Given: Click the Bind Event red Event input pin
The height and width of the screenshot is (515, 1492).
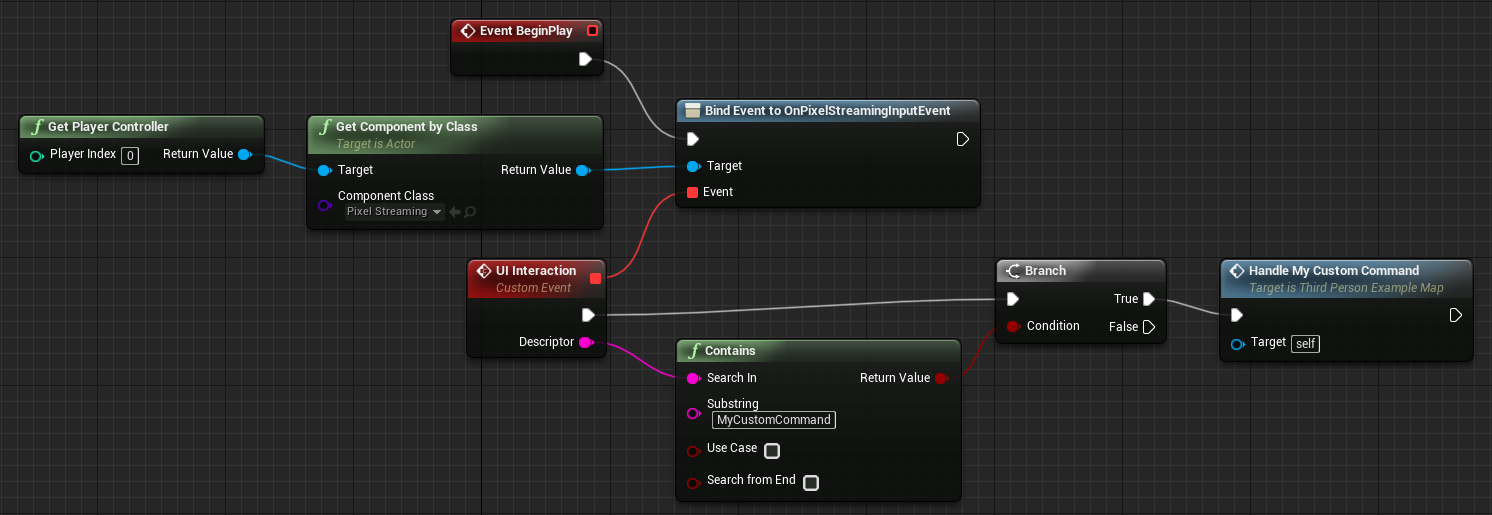Looking at the screenshot, I should pyautogui.click(x=692, y=192).
